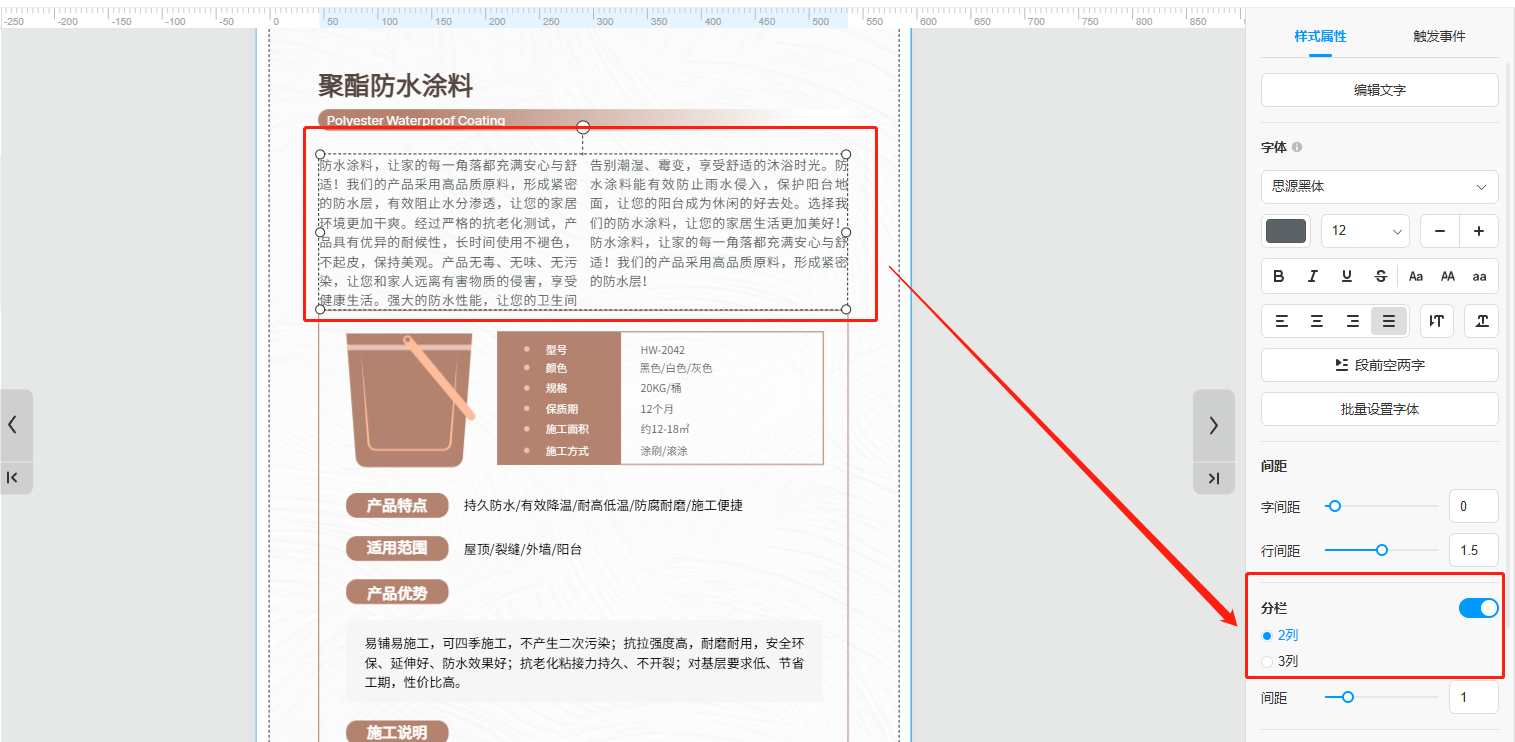Center-align the paragraph text
The width and height of the screenshot is (1515, 742).
(x=1317, y=321)
